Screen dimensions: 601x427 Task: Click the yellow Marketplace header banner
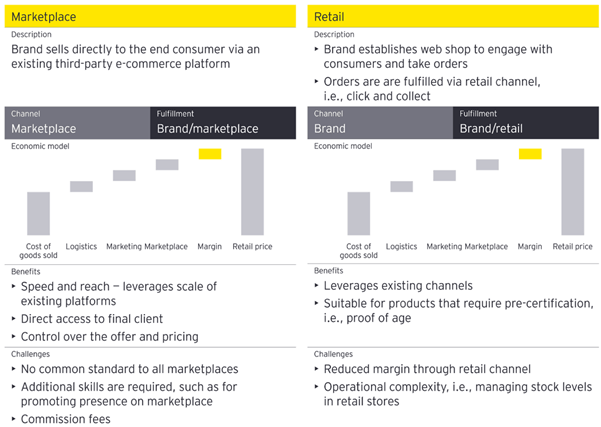(150, 16)
